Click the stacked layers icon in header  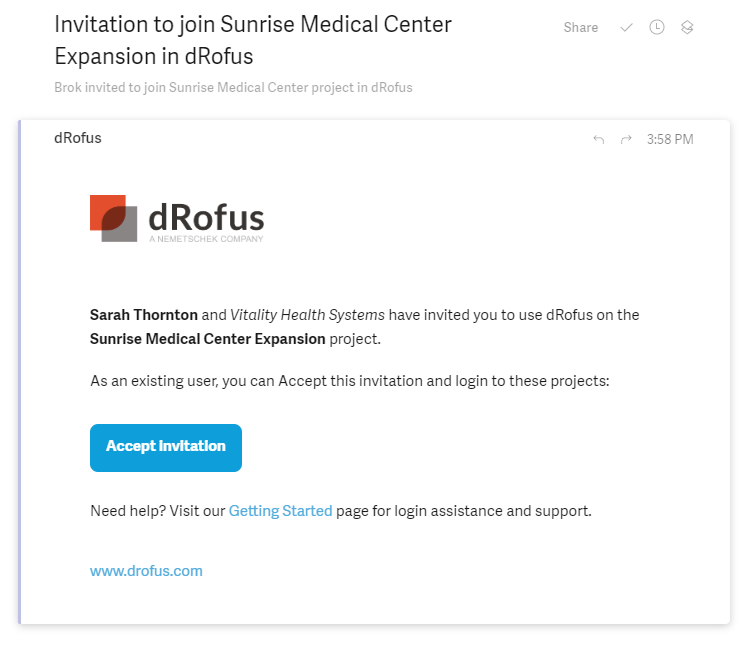(687, 28)
